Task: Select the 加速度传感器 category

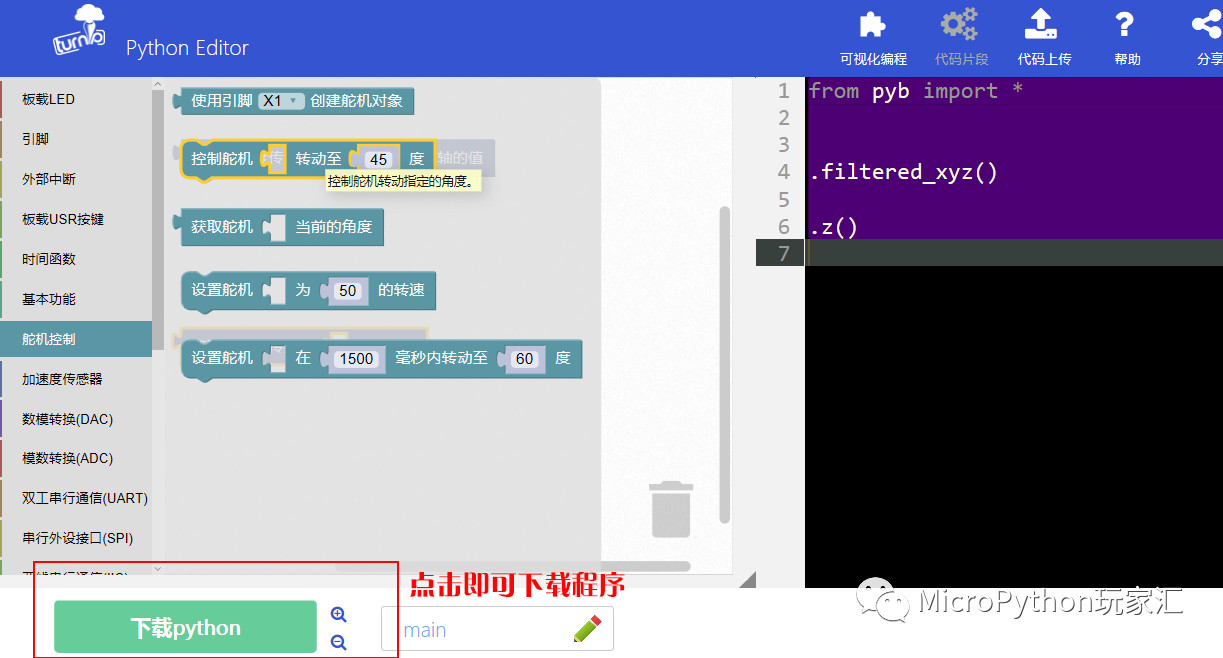Action: [x=76, y=379]
